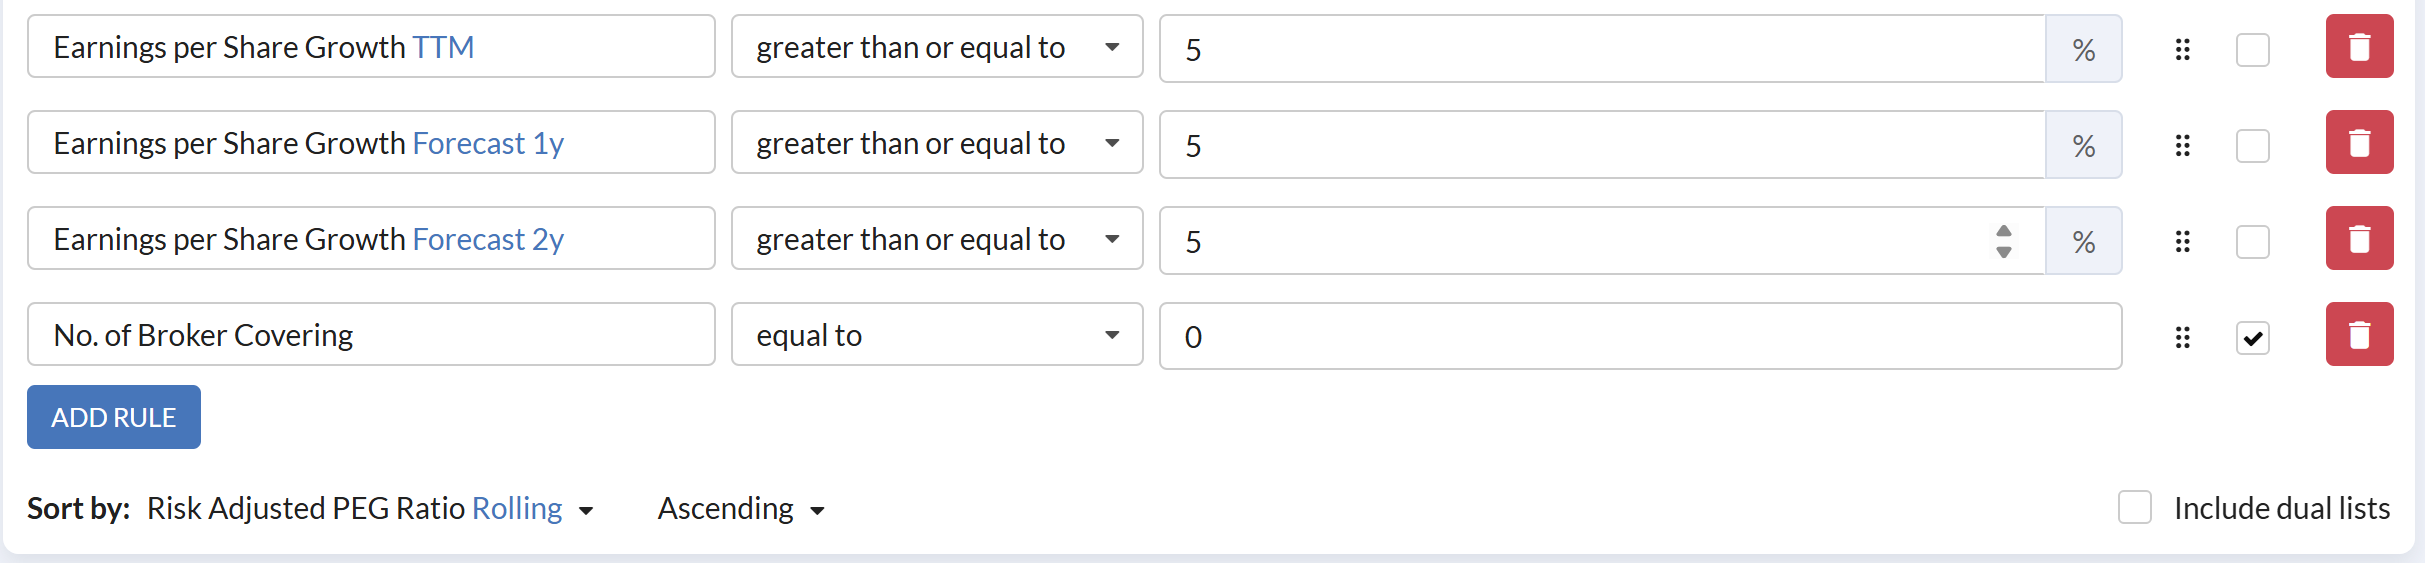This screenshot has width=2425, height=563.
Task: Uncheck the No. of Broker Covering checkbox
Action: 2253,338
